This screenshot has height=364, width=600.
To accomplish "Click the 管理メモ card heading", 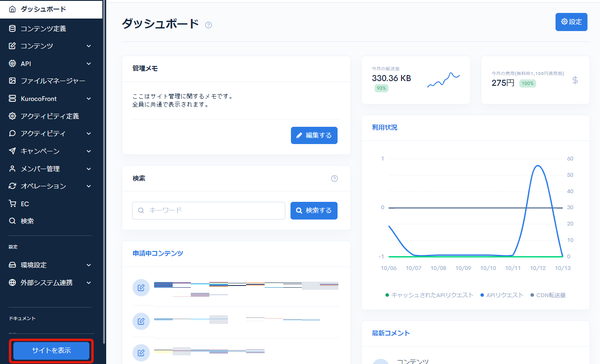I will 145,69.
